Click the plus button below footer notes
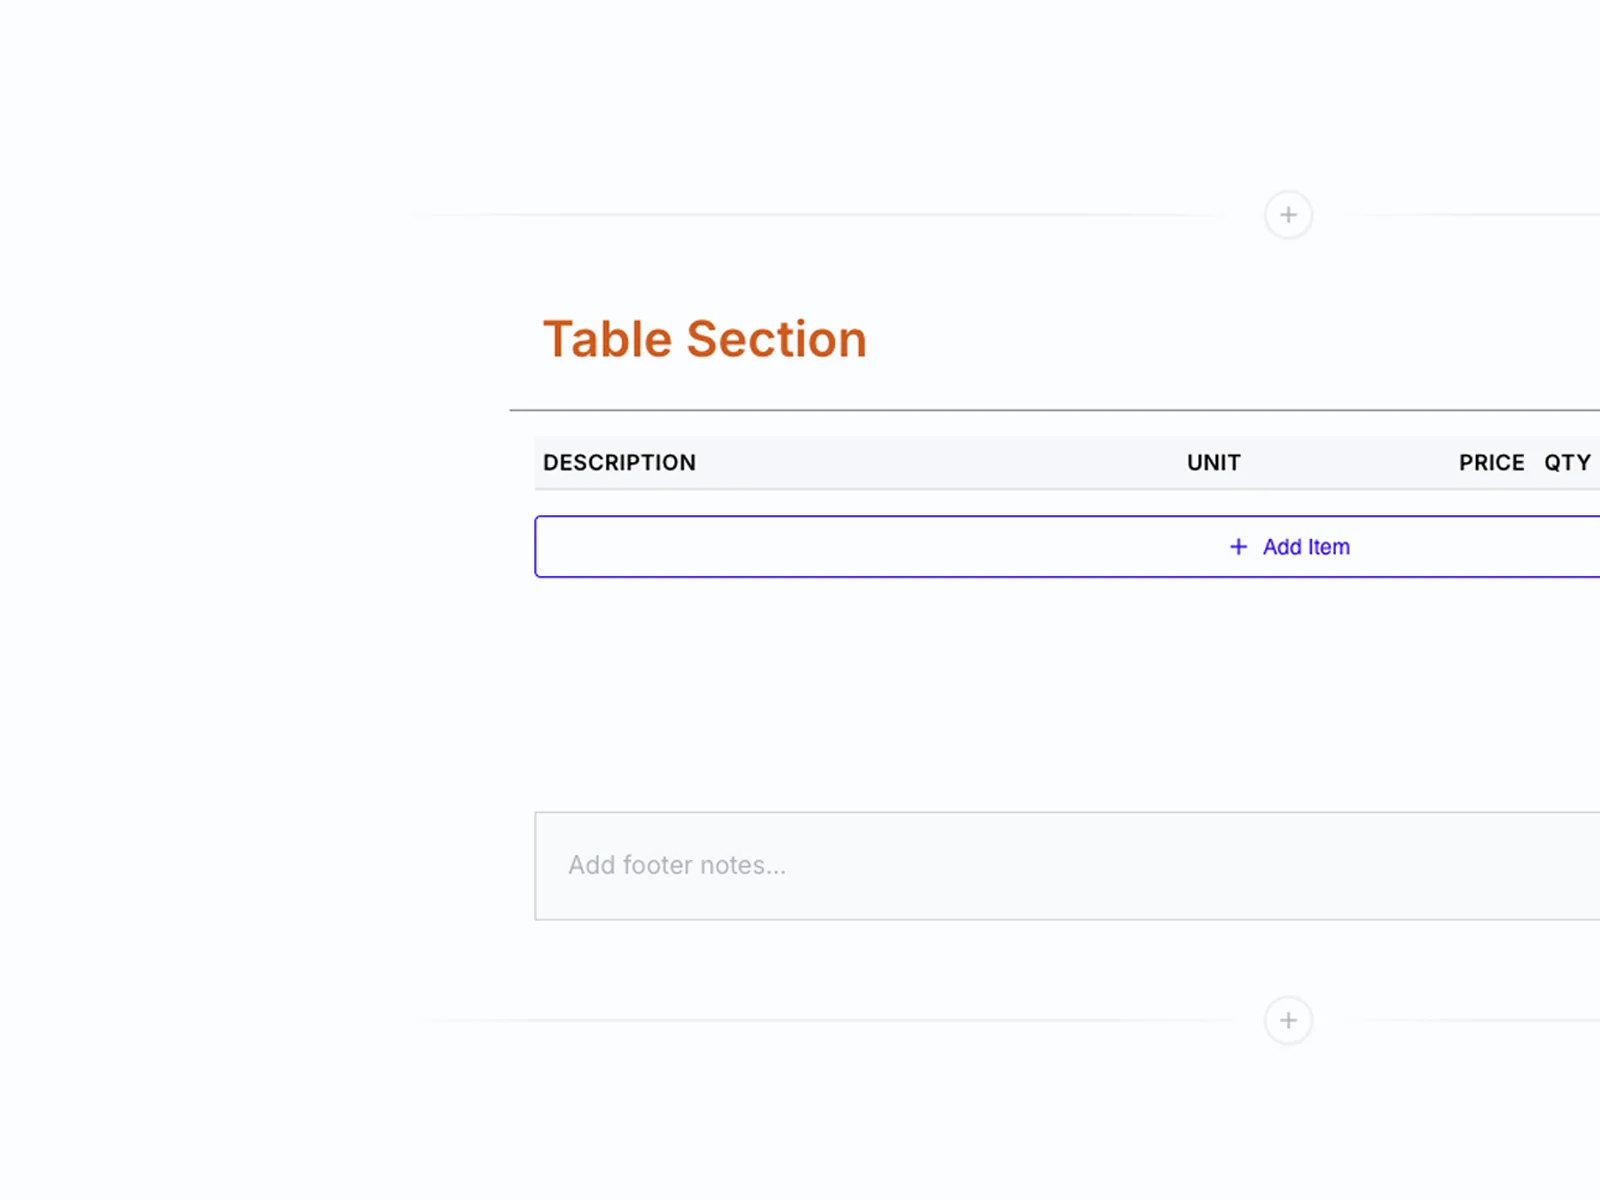This screenshot has width=1600, height=1200. click(1288, 1020)
